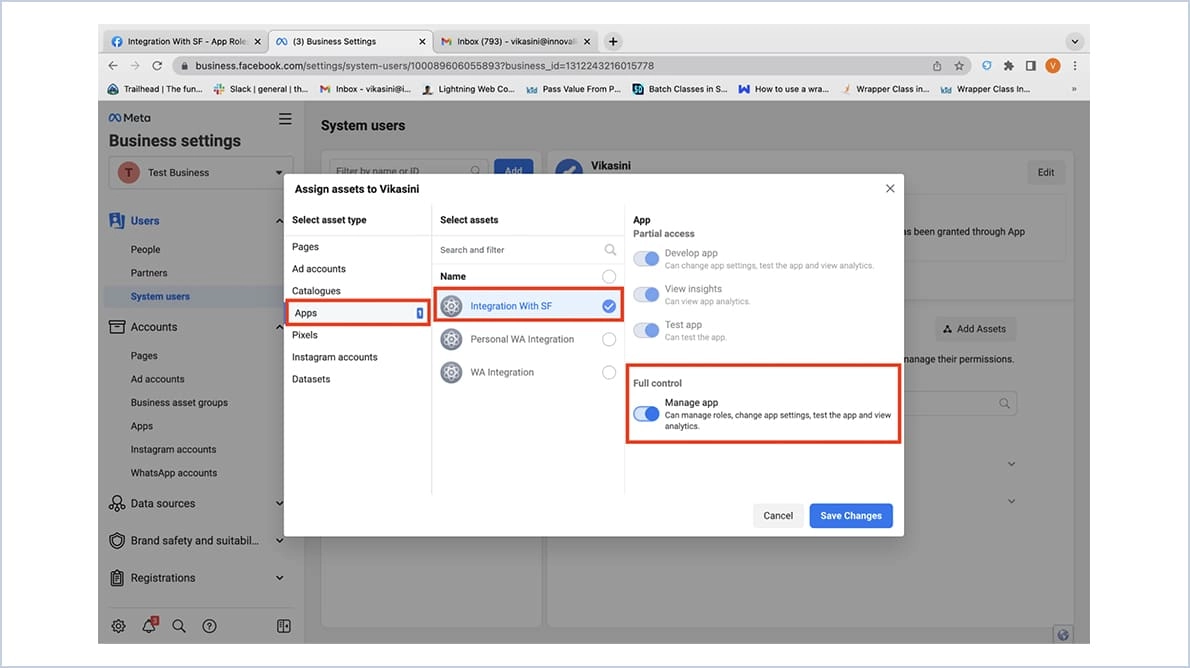Close the Assign assets dialog
This screenshot has height=668, width=1190.
click(x=890, y=188)
